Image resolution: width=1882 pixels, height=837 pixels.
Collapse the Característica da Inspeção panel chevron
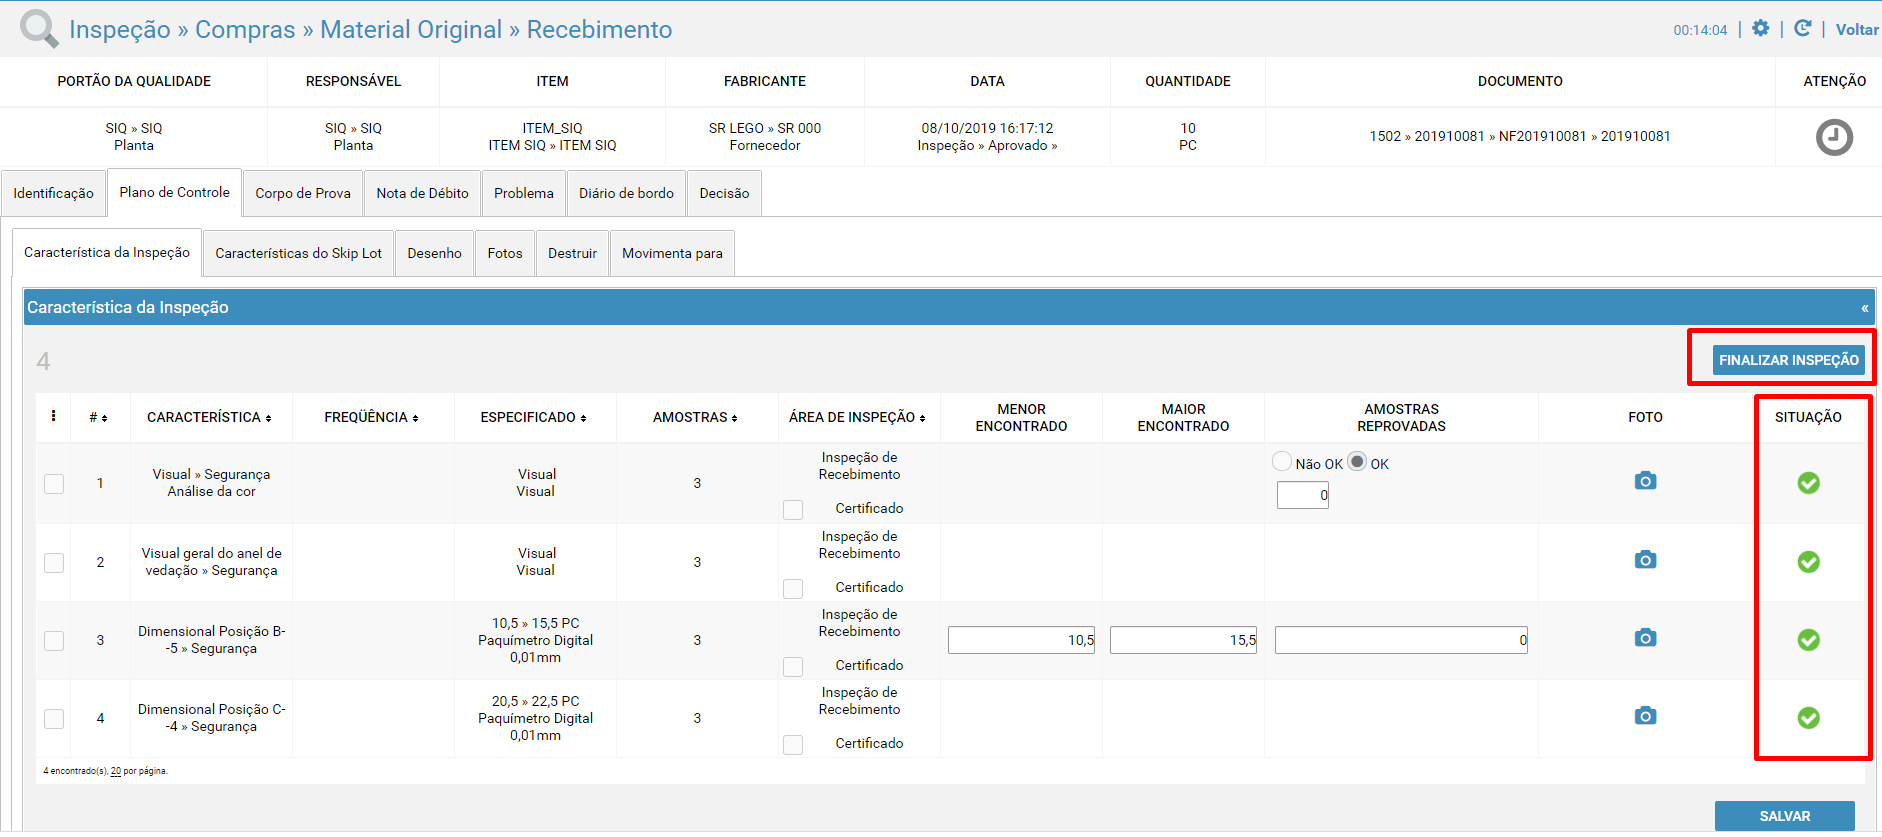click(1864, 308)
